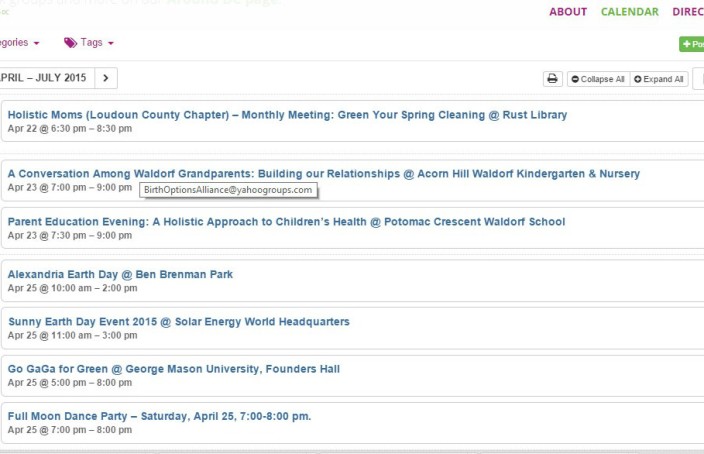Screen dimensions: 704x454
Task: Click the print calendar icon
Action: 552,79
